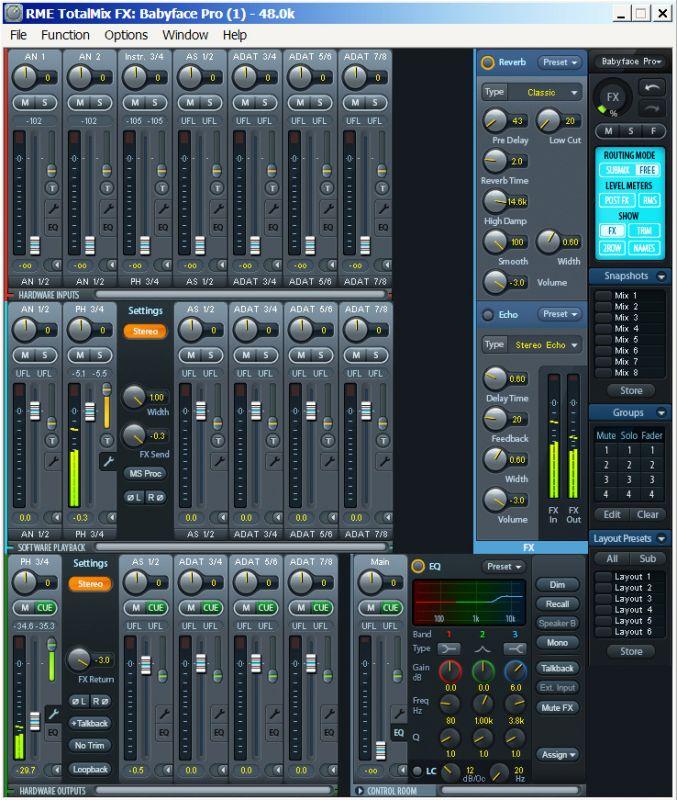Switch routing mode to FREE
Viewport: 677px width, 800px height.
pos(647,170)
